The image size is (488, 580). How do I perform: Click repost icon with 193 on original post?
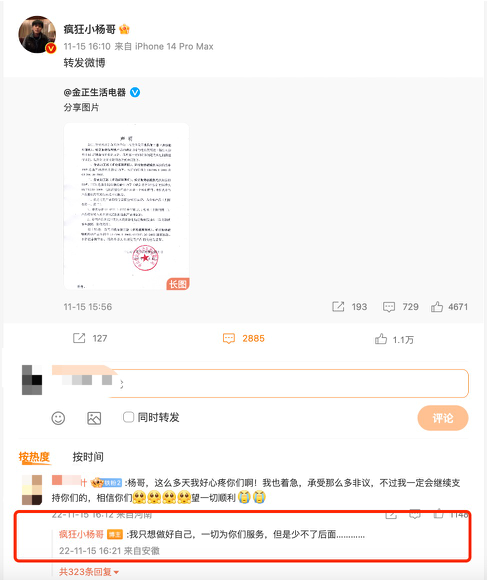[x=338, y=307]
